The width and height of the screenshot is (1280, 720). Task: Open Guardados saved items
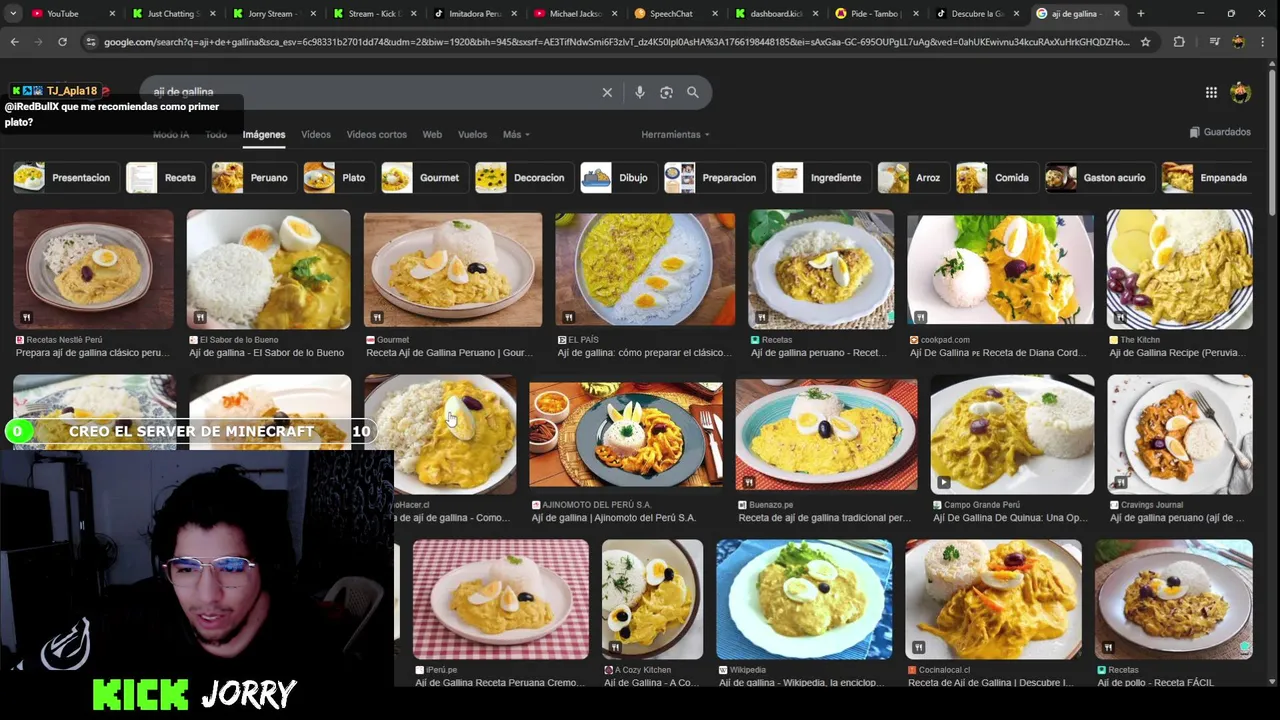point(1220,132)
